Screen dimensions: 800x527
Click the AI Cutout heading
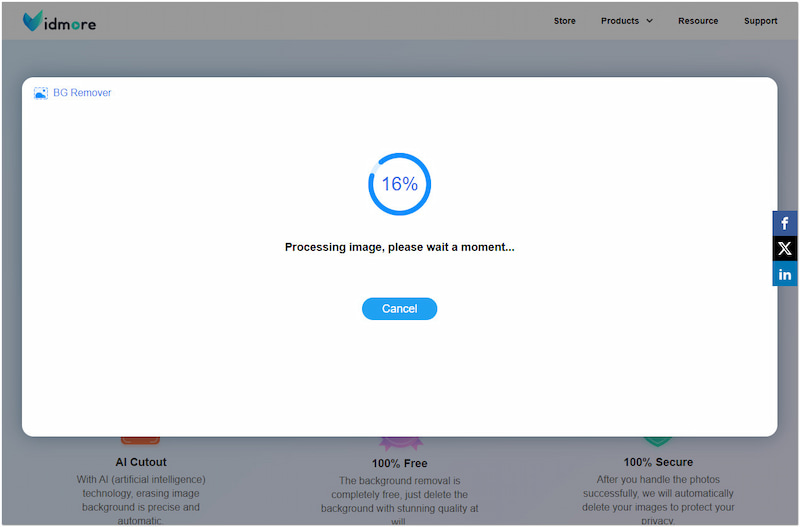tap(141, 462)
